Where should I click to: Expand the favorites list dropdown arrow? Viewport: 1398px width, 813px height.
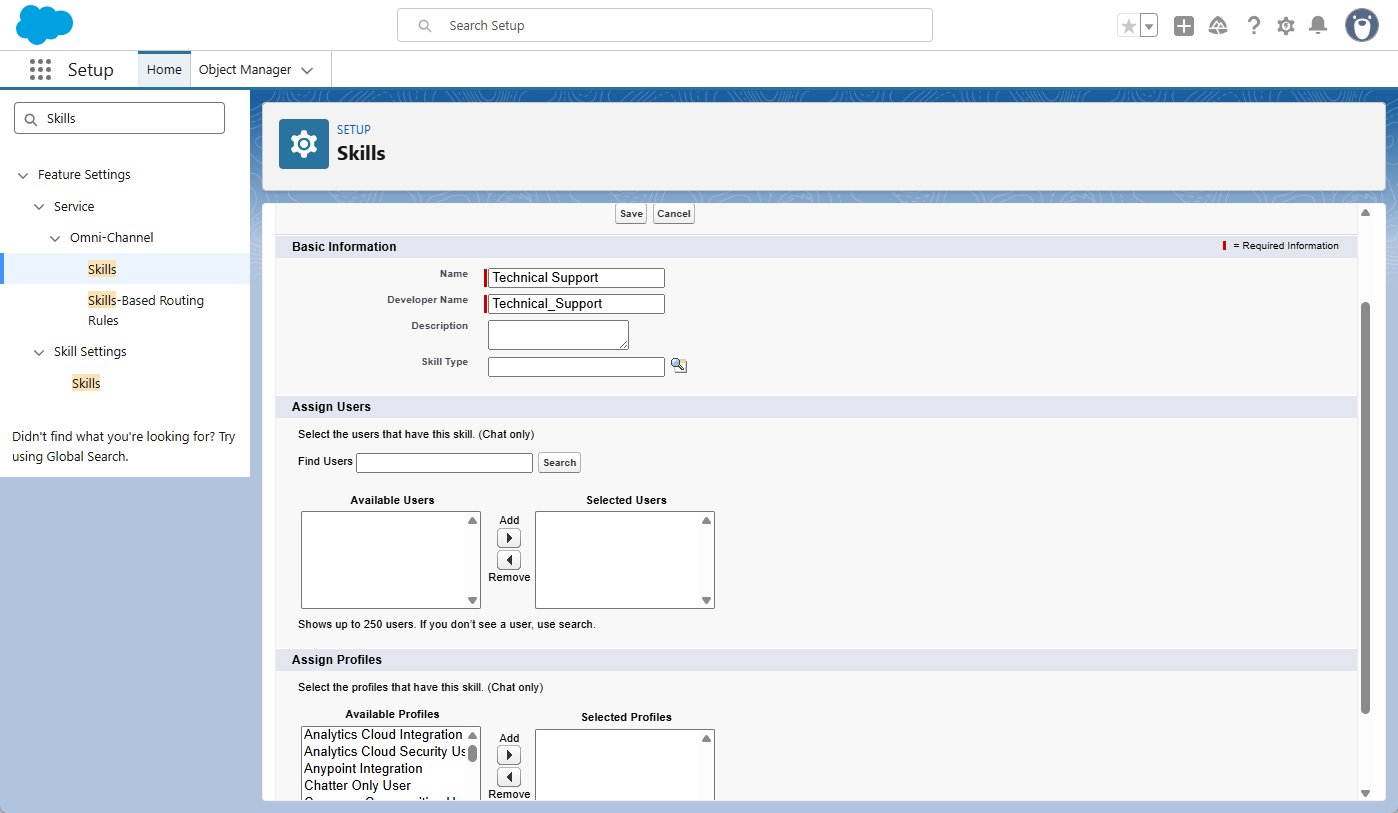click(x=1149, y=26)
